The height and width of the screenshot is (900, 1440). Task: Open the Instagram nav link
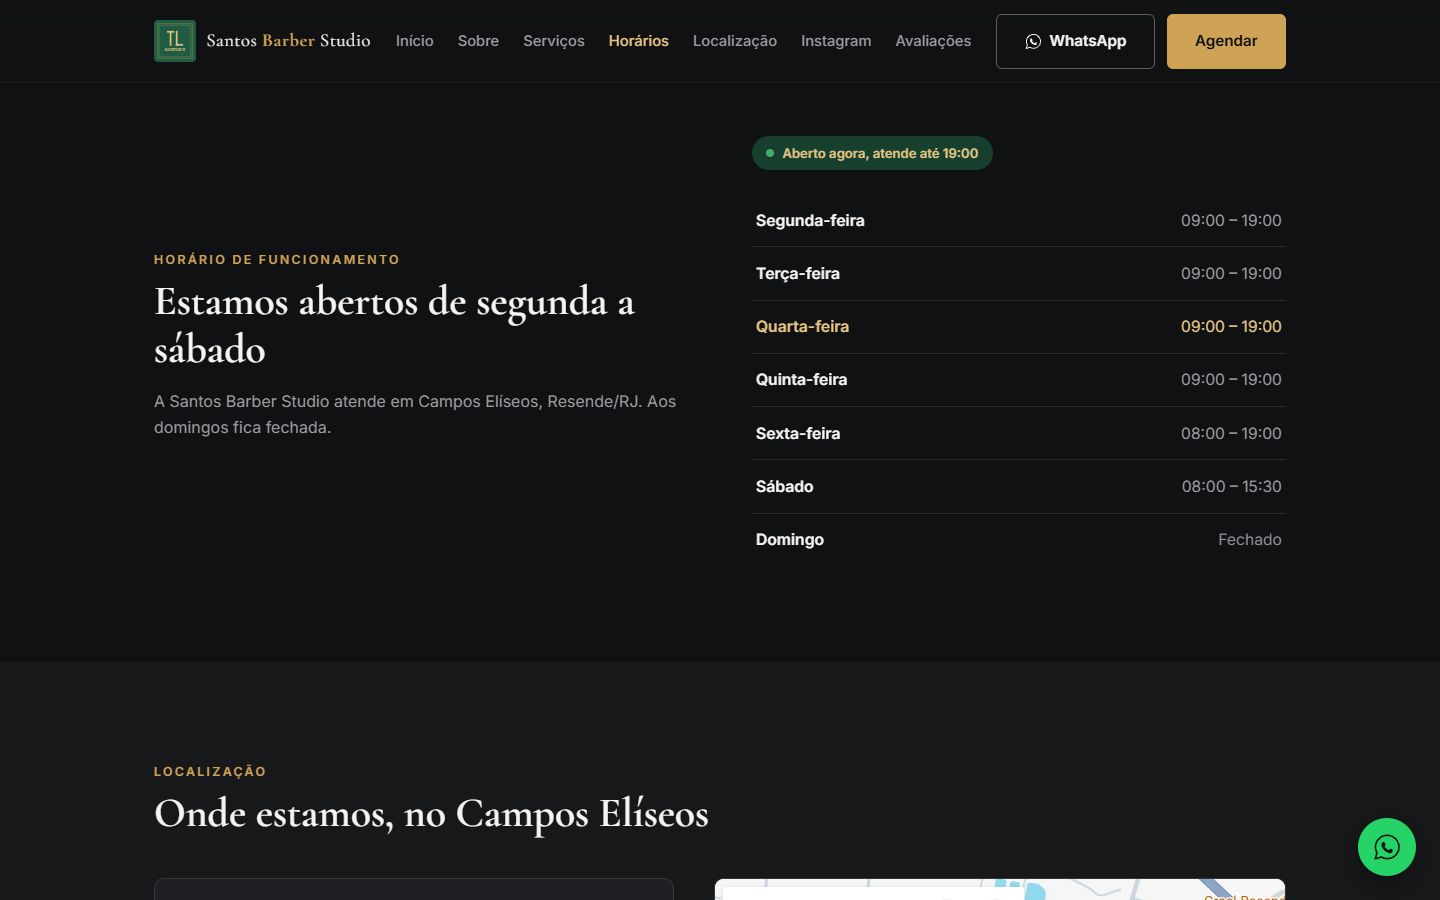click(x=836, y=41)
